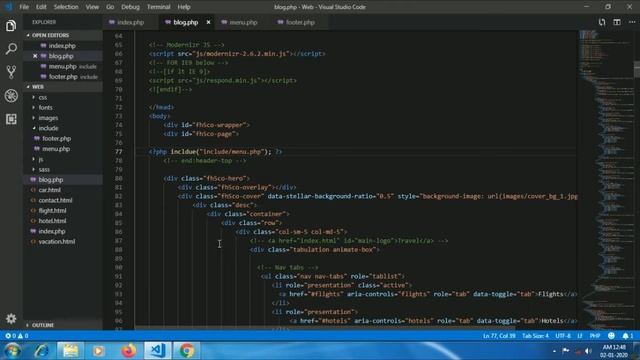This screenshot has width=640, height=360.
Task: Open Internet Explorer from taskbar
Action: (x=41, y=351)
